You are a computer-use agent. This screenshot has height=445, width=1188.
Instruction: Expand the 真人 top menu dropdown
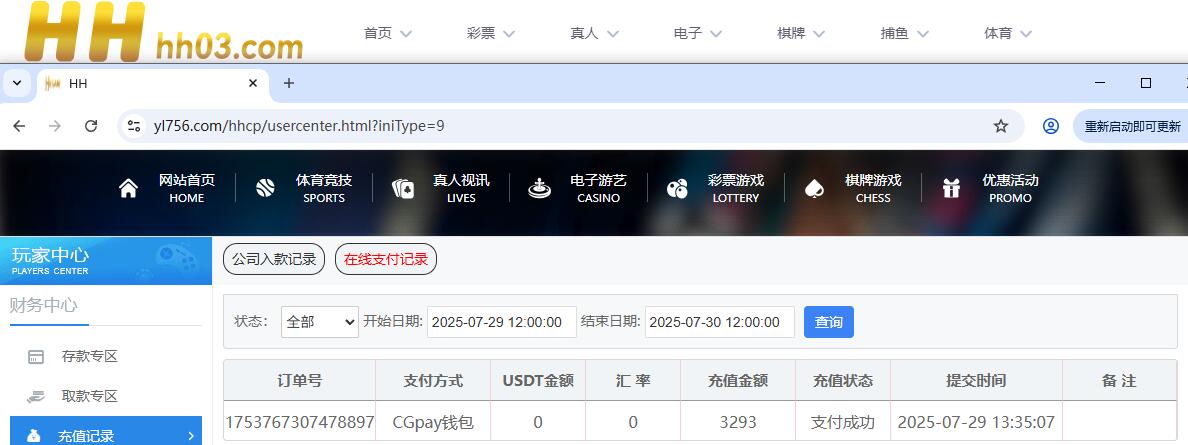[x=594, y=33]
